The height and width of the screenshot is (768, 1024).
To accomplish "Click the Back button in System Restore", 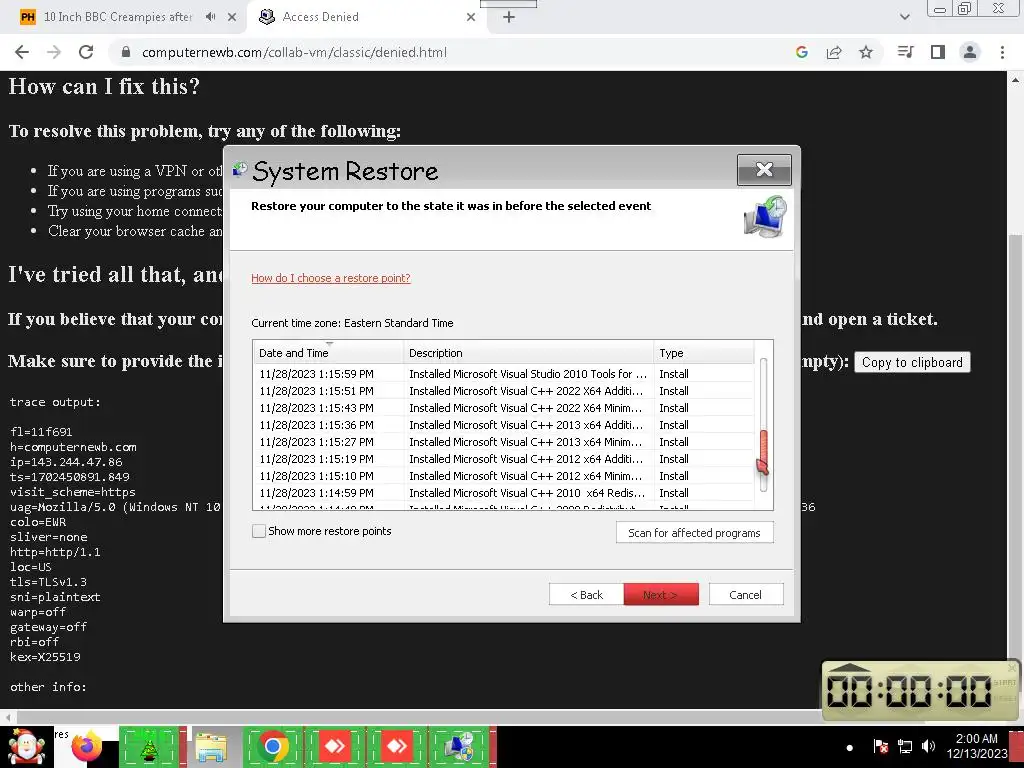I will 586,595.
